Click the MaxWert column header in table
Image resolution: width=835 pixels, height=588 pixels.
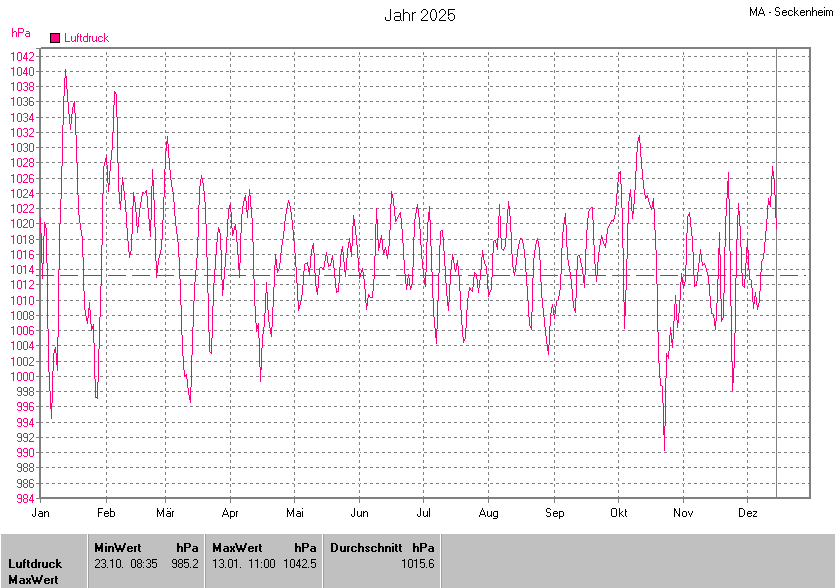point(237,548)
